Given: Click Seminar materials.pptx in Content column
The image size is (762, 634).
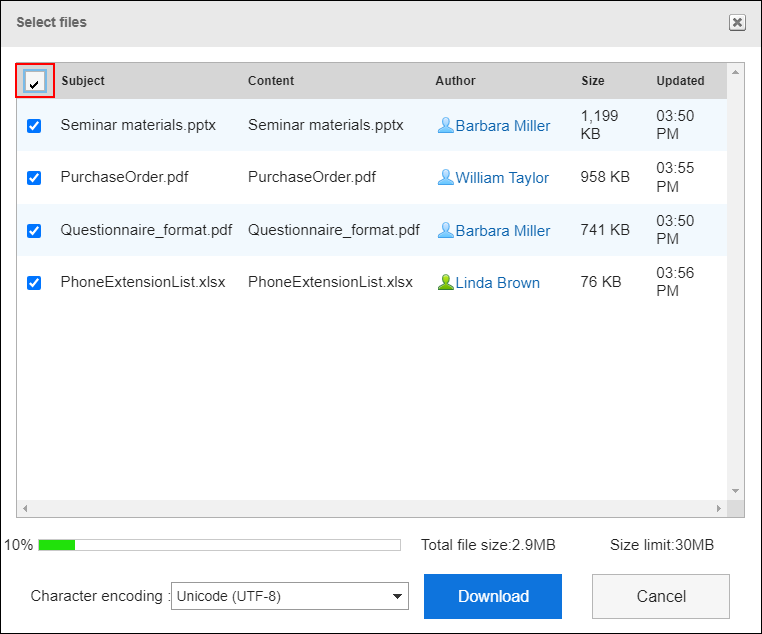Looking at the screenshot, I should tap(326, 125).
